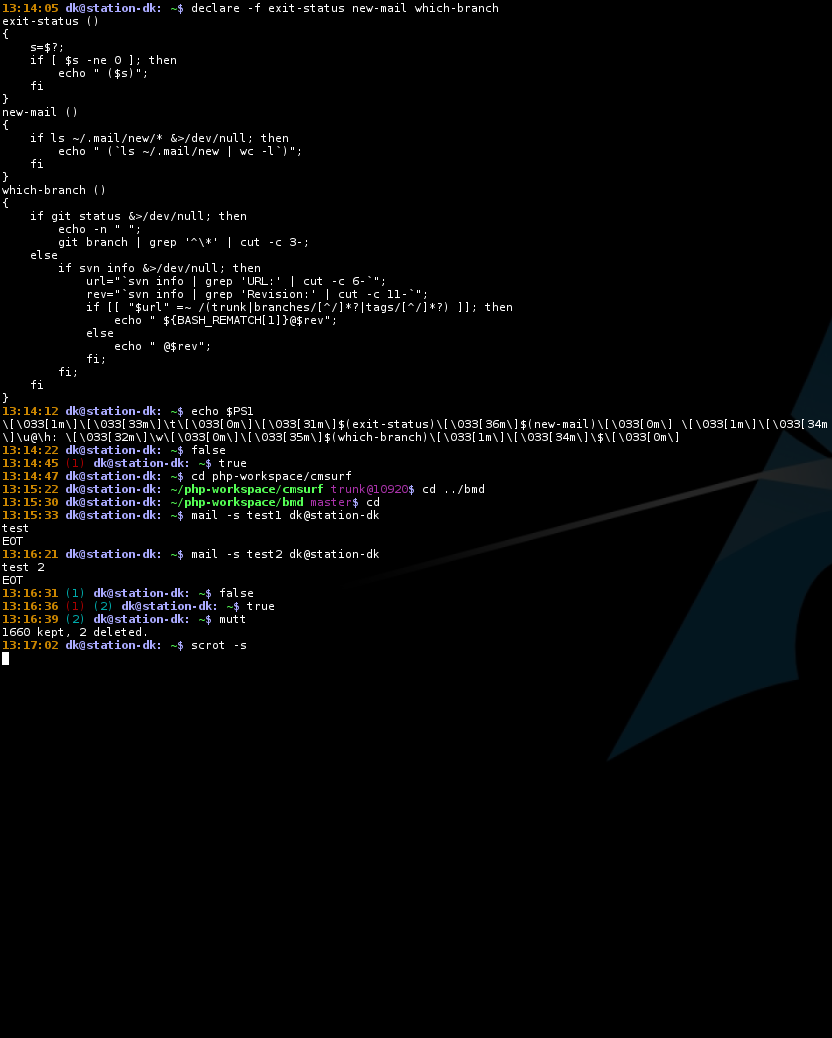Click the 'exit-status ()' function header

pyautogui.click(x=50, y=21)
